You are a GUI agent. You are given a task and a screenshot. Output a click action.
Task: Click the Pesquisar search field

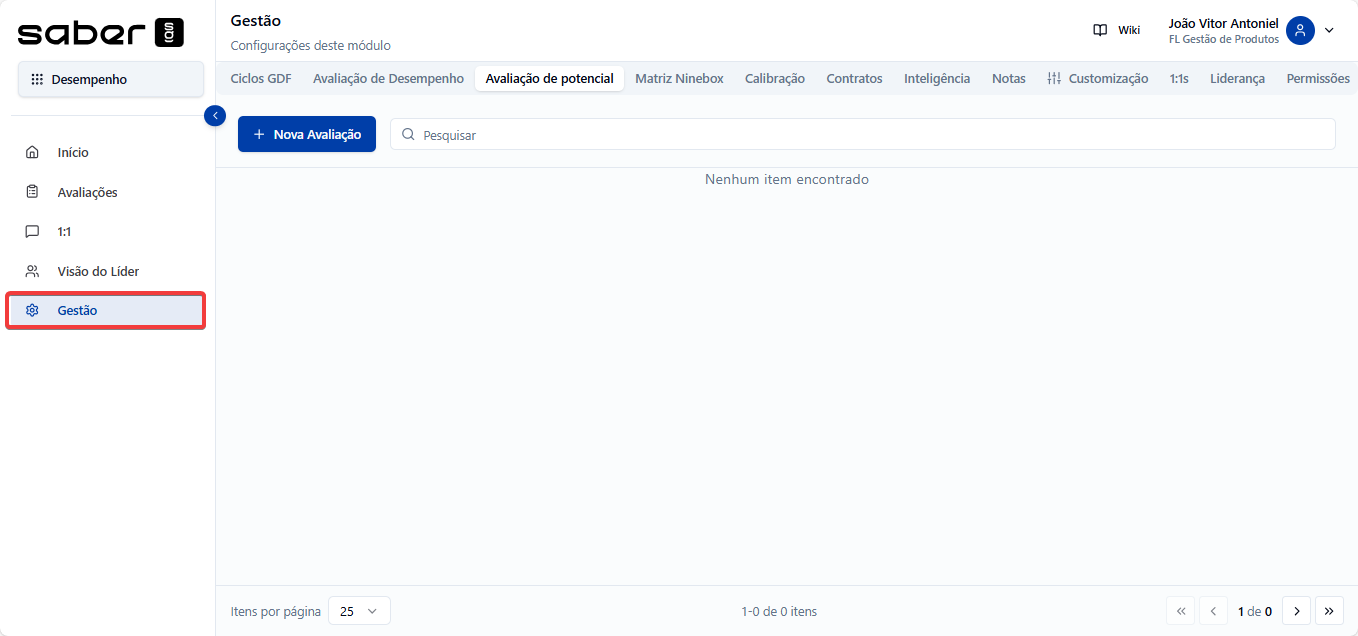point(860,135)
